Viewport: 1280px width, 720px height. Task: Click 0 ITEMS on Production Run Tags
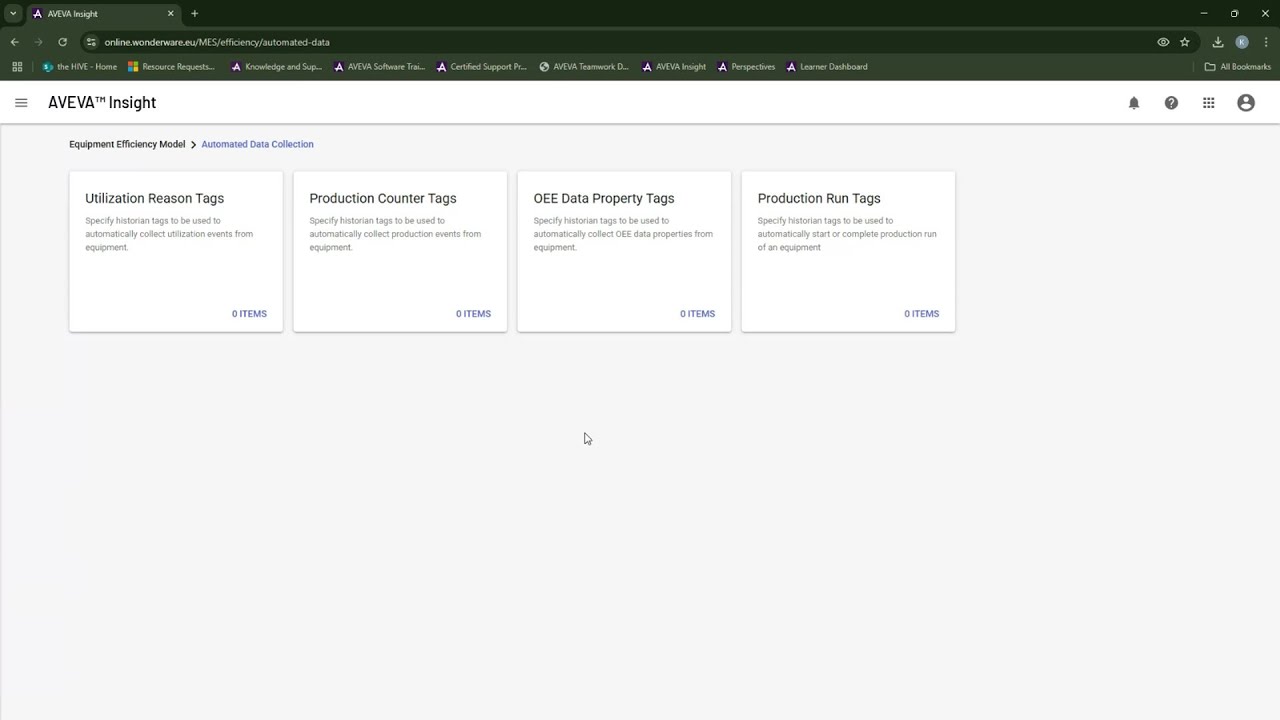coord(921,314)
